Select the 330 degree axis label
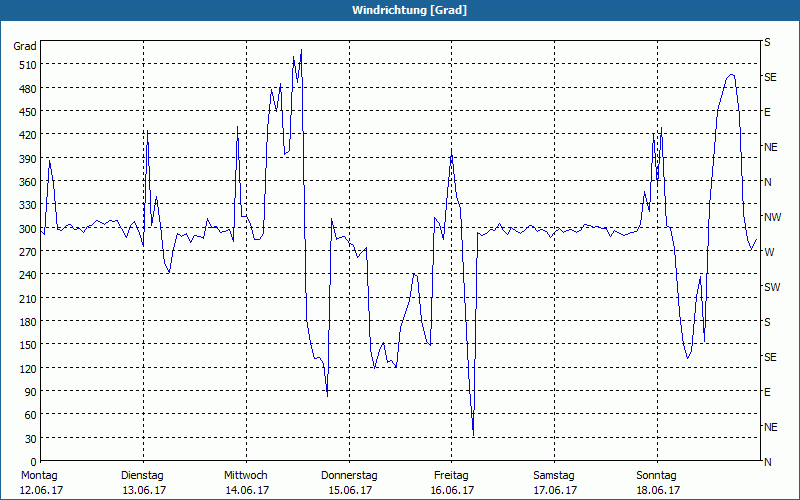 [28, 205]
